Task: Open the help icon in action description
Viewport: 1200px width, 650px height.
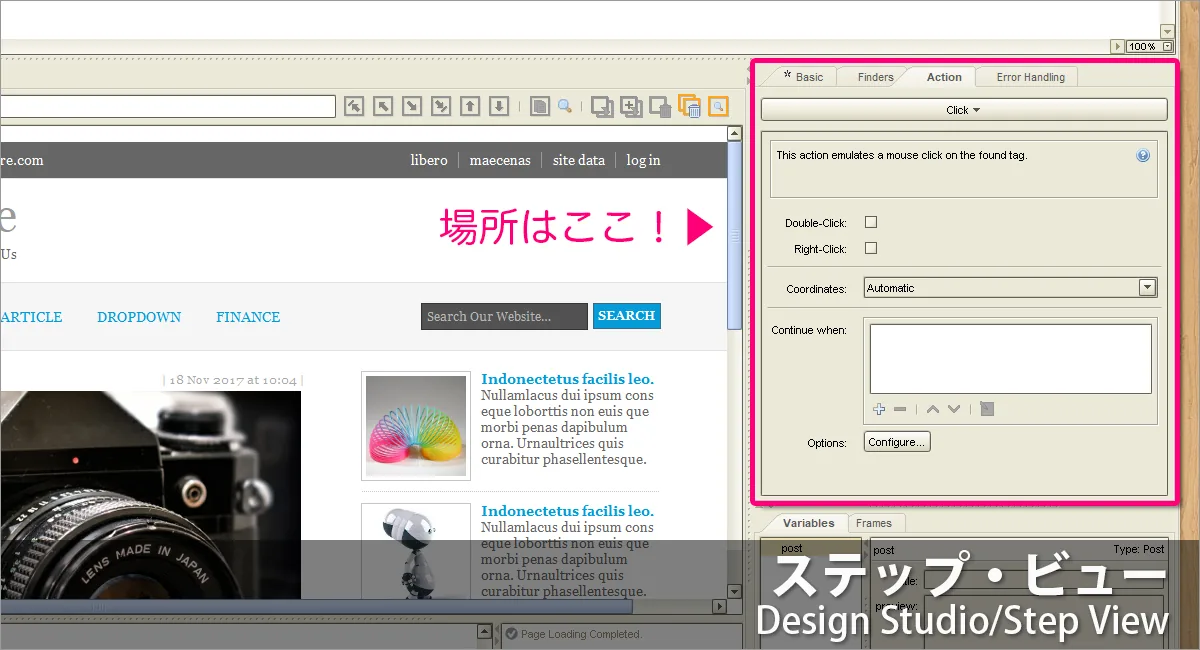Action: tap(1144, 156)
